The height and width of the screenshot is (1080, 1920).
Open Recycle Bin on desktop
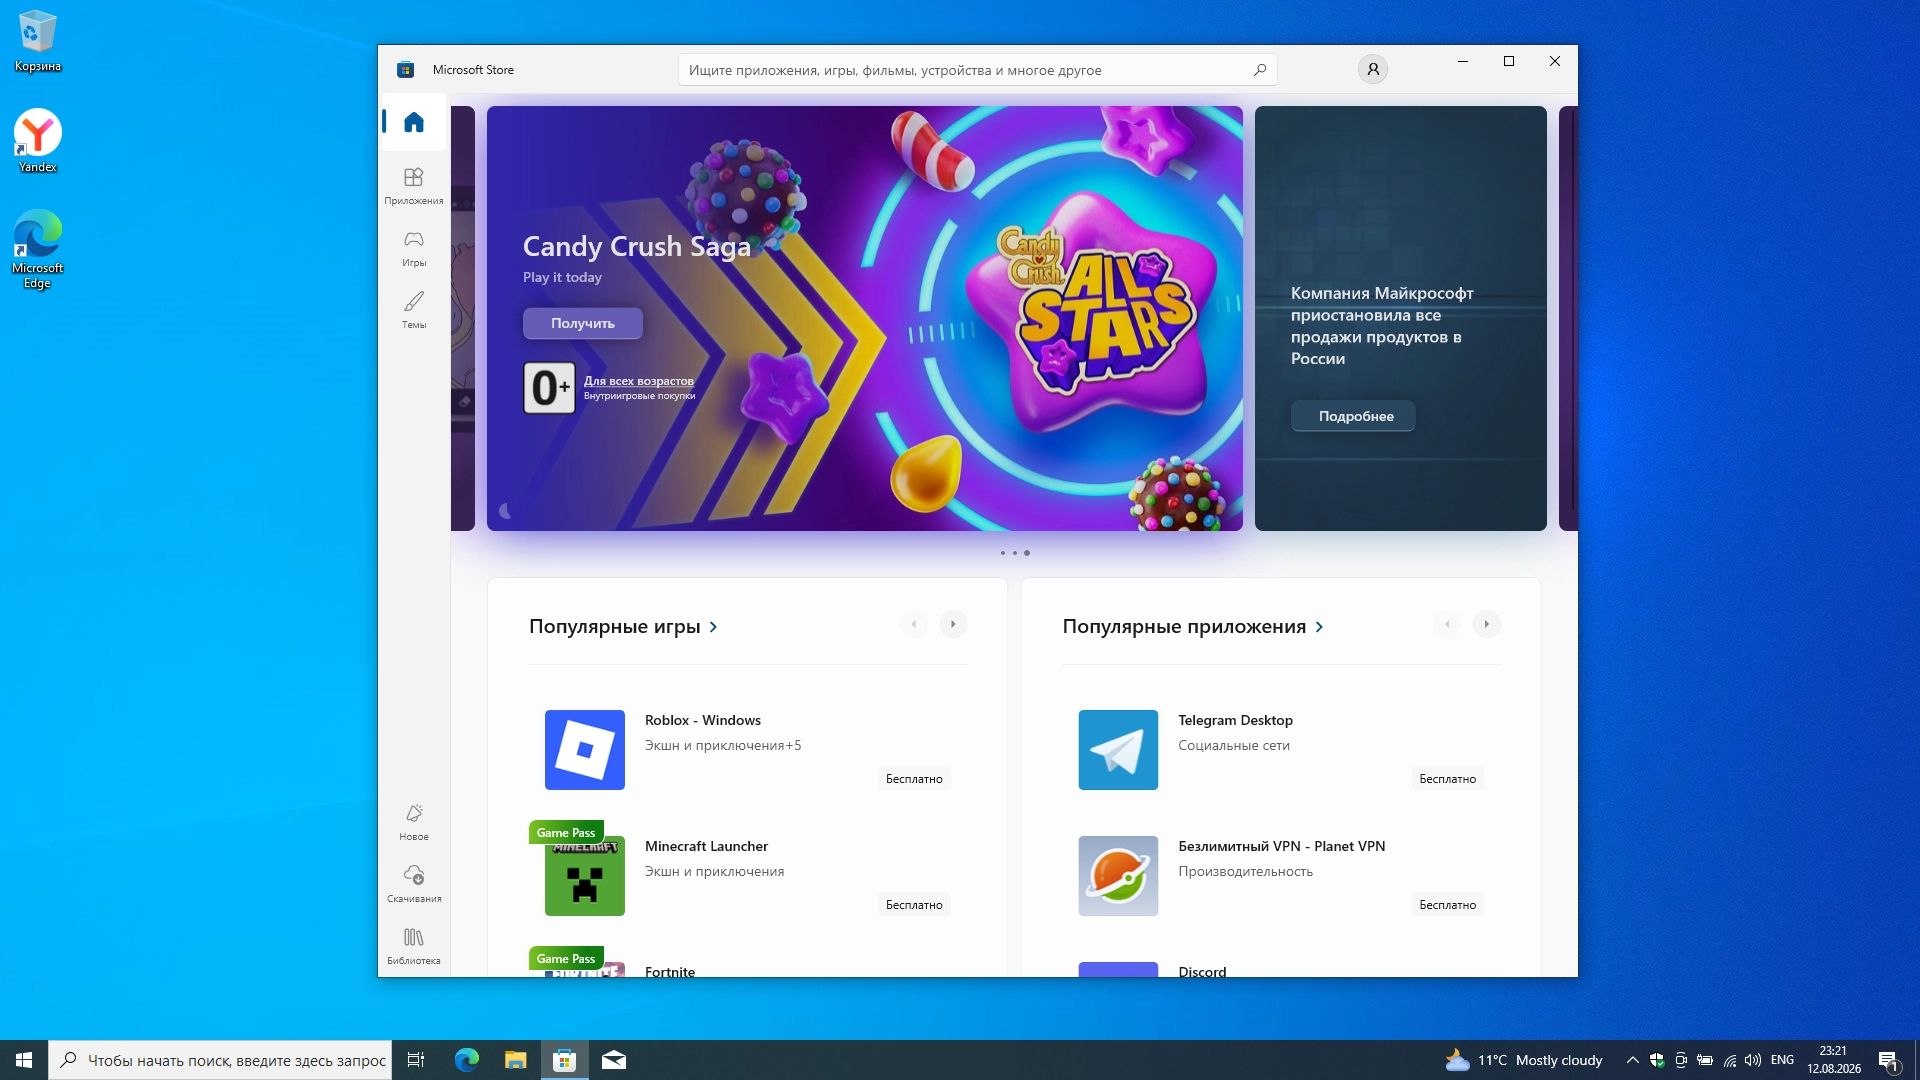tap(38, 41)
